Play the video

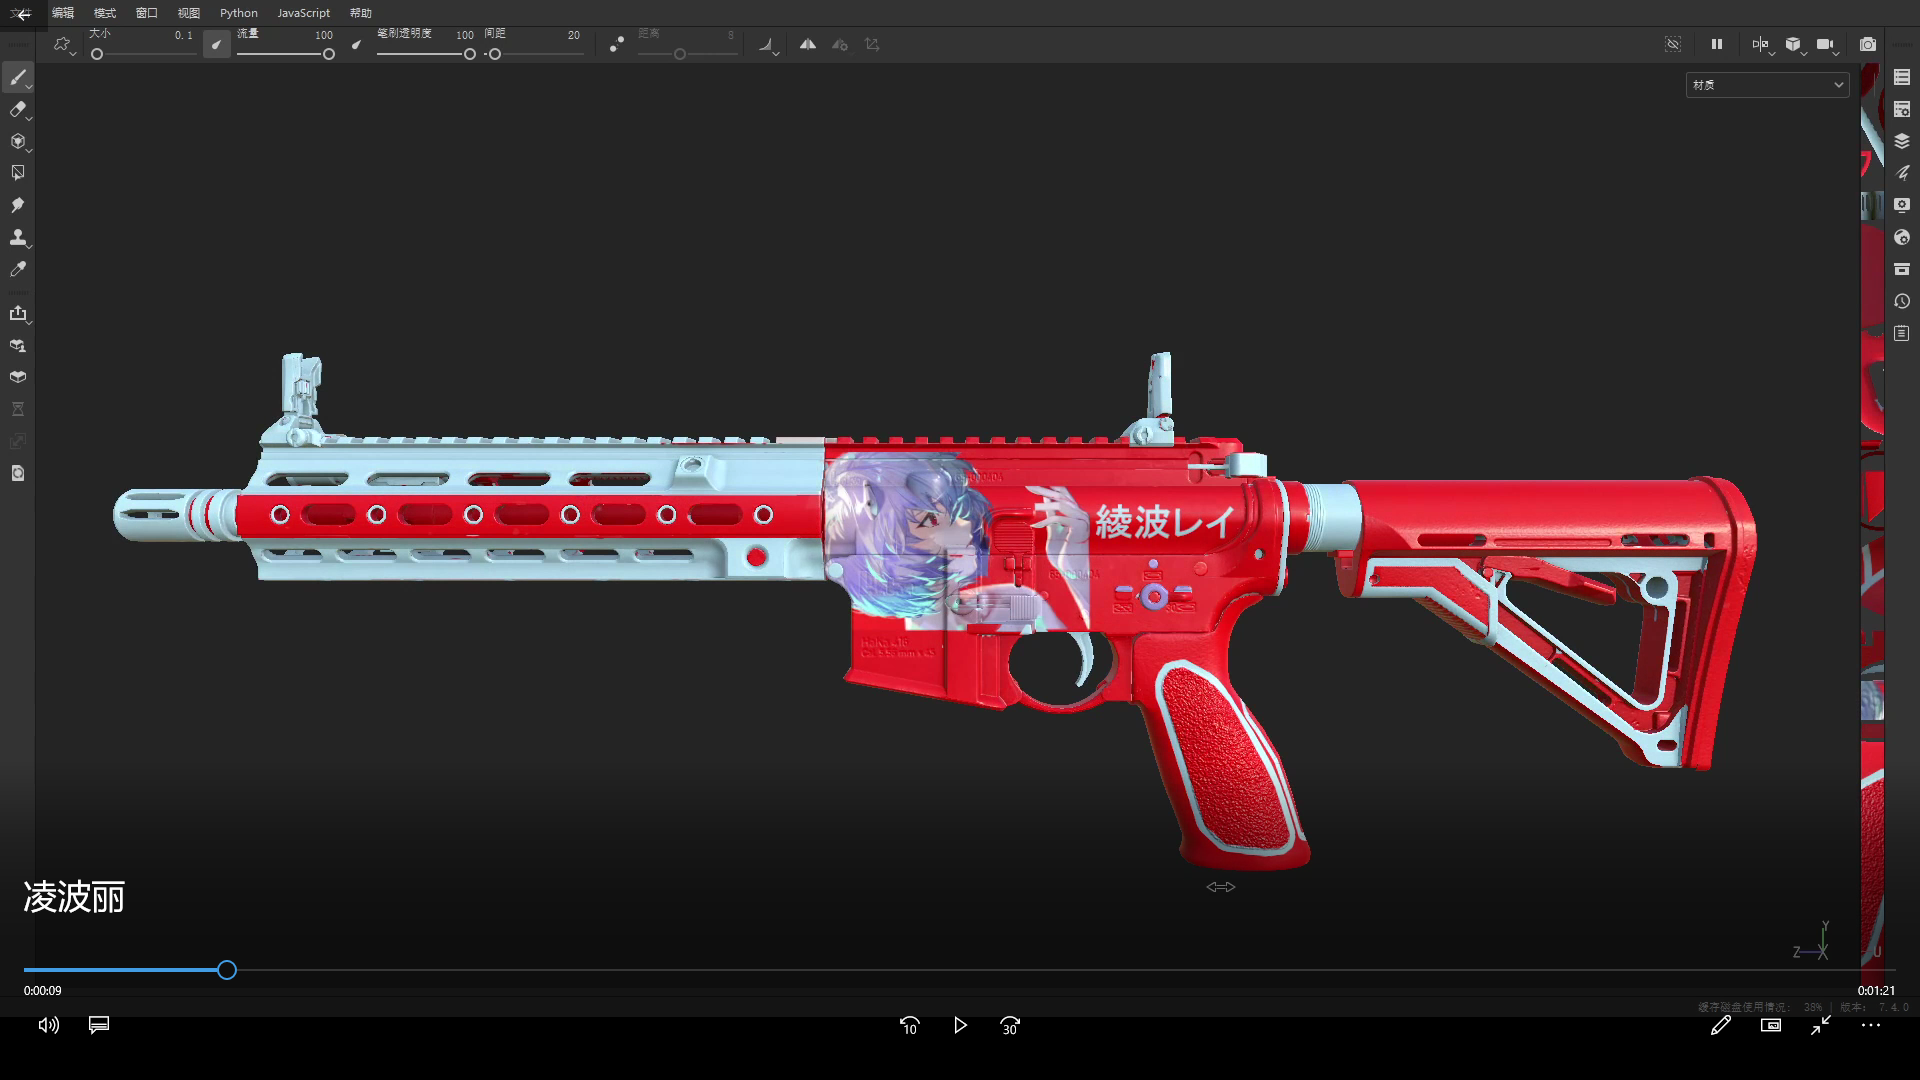pyautogui.click(x=960, y=1025)
